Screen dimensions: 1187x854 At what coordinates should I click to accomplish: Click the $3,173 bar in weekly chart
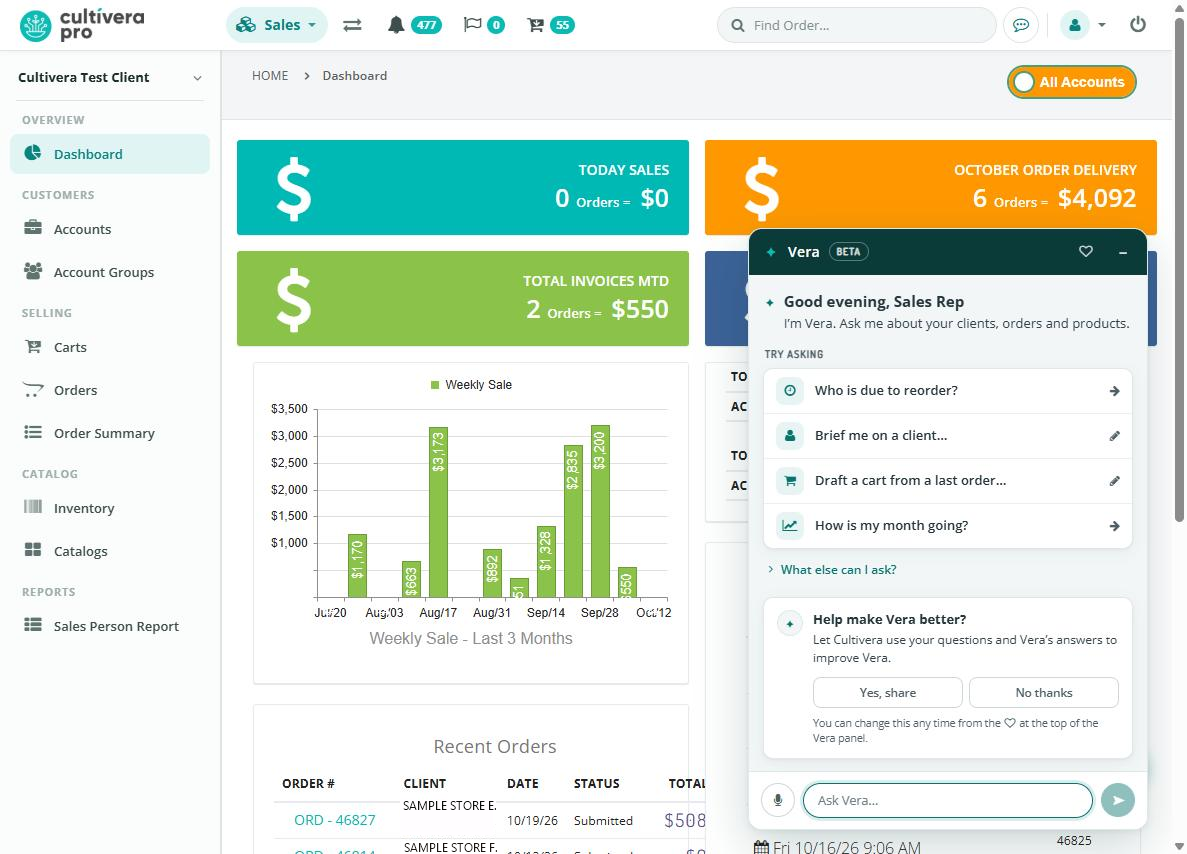[x=438, y=512]
